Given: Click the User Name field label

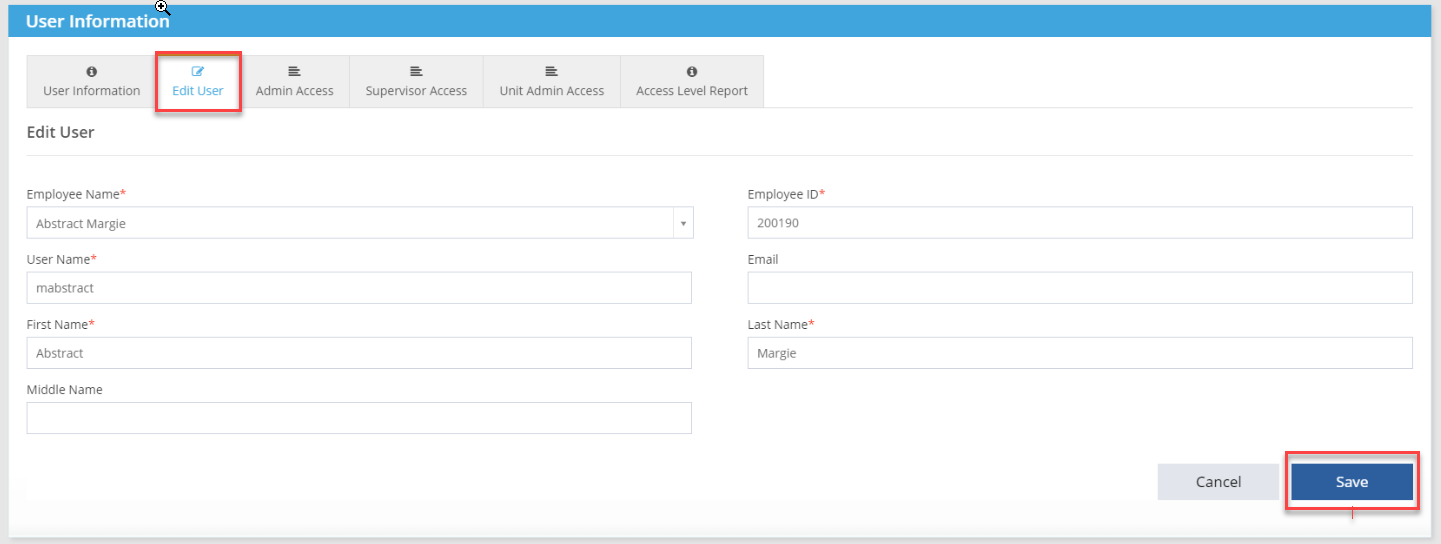Looking at the screenshot, I should click(x=61, y=259).
